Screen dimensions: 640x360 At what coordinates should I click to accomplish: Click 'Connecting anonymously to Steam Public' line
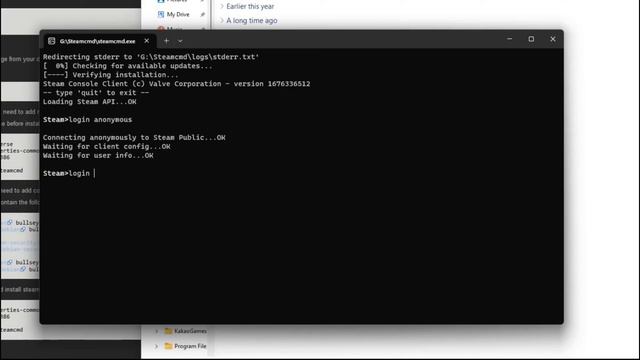(x=134, y=138)
